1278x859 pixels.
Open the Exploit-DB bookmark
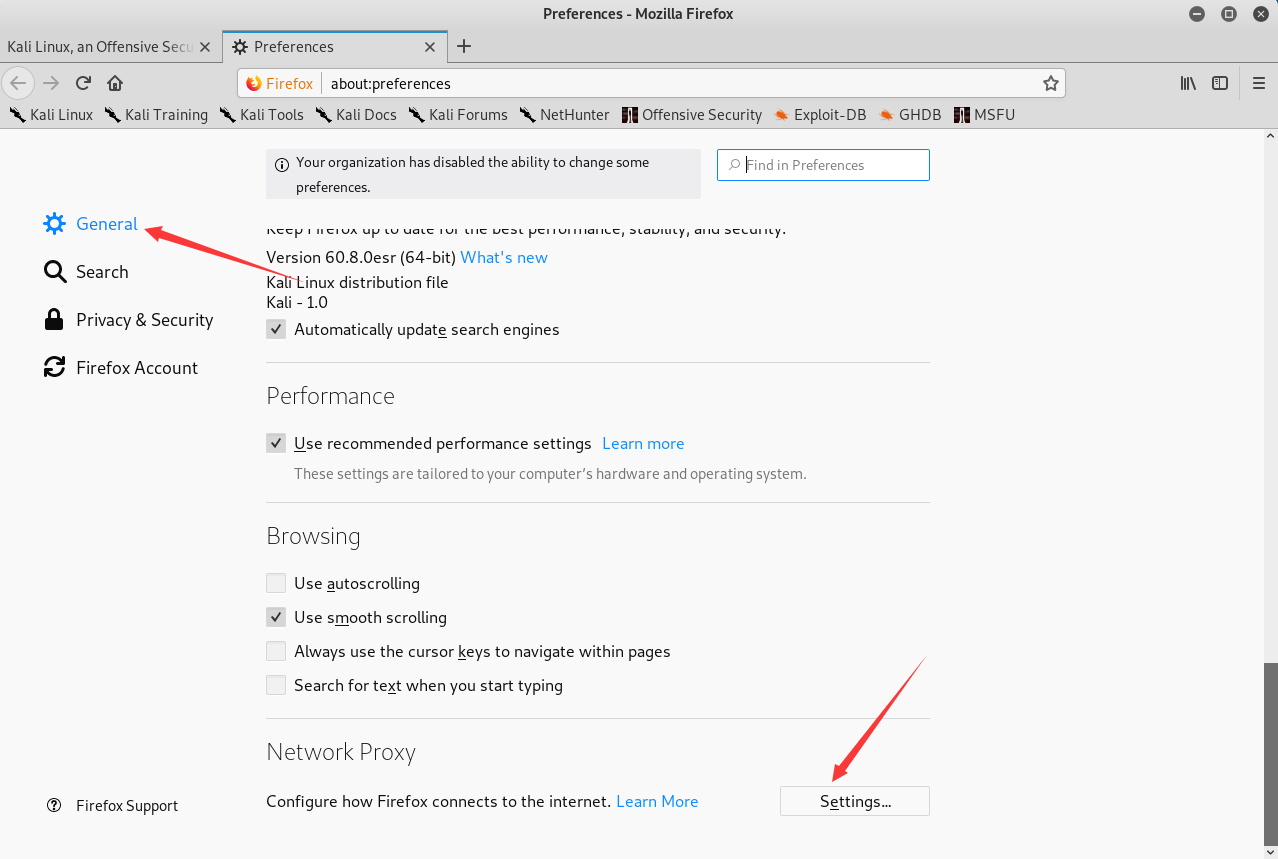(820, 115)
